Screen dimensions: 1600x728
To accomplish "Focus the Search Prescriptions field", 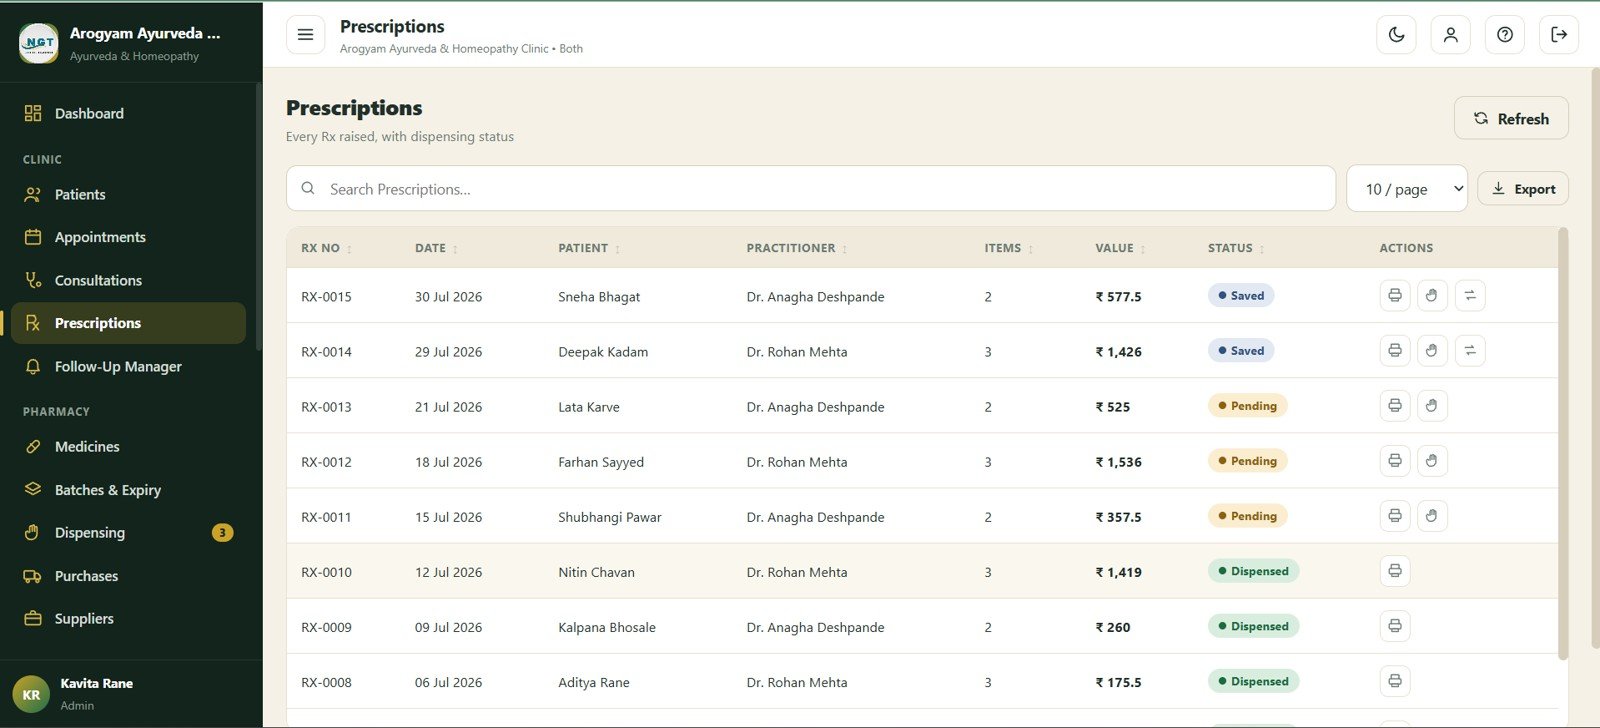I will [x=811, y=188].
